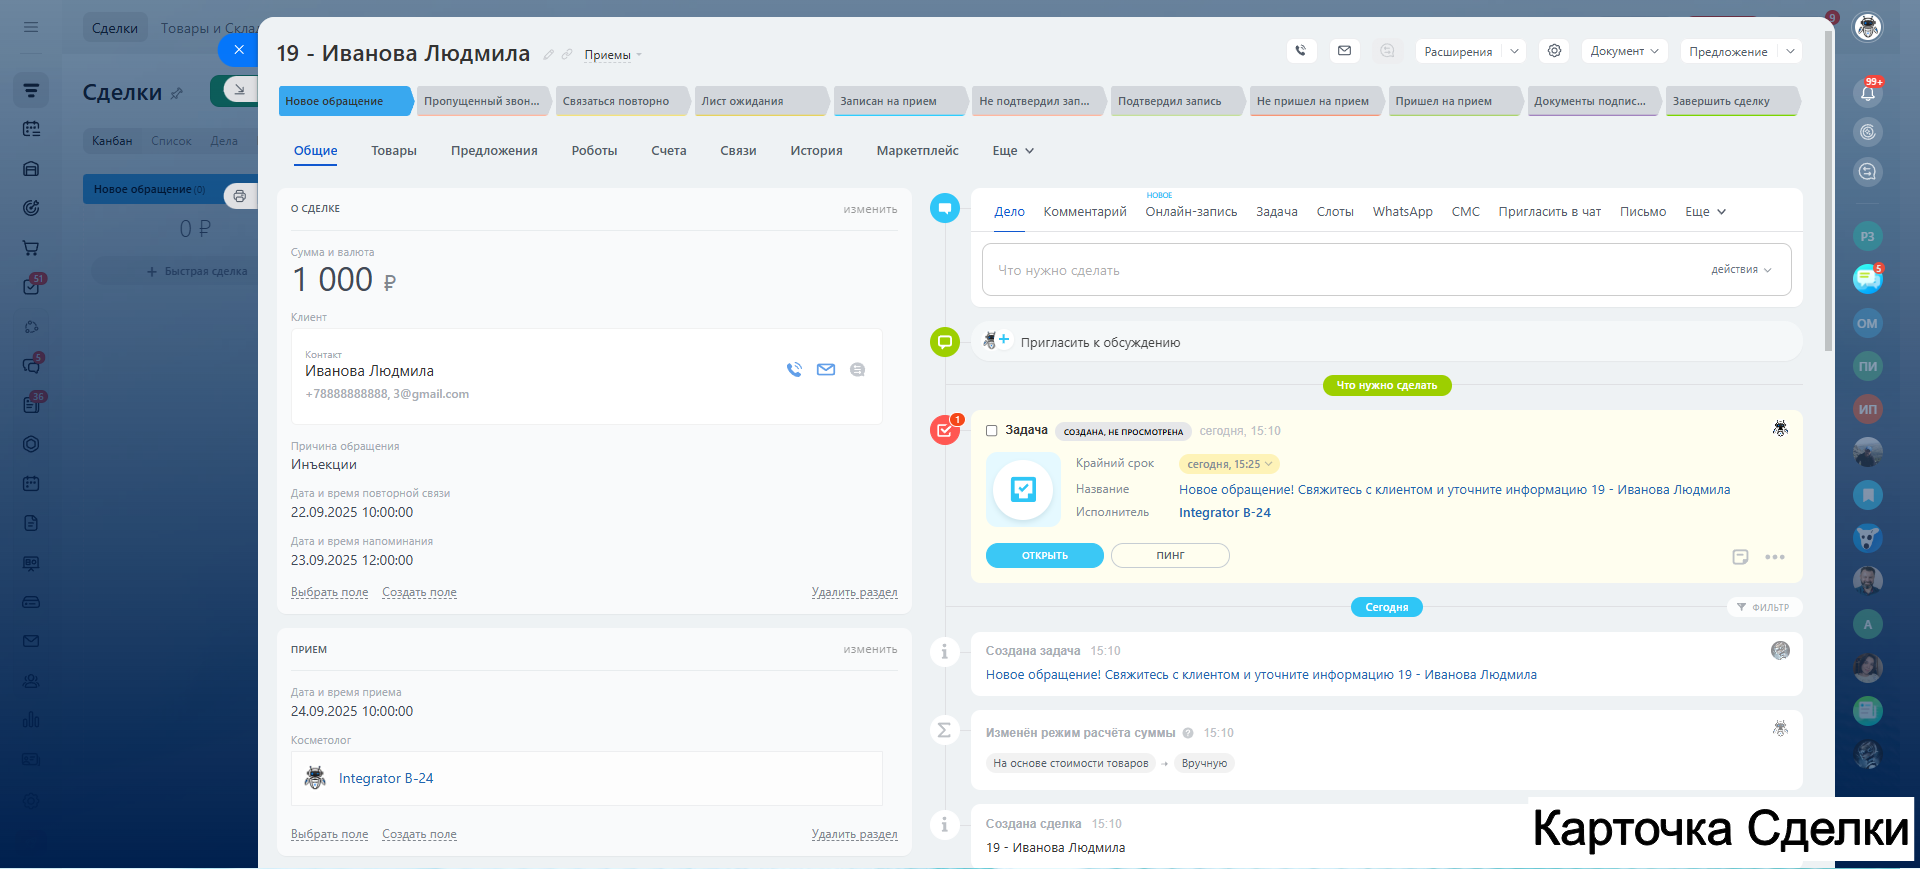This screenshot has height=869, width=1920.
Task: Switch to the Товары tab
Action: [x=393, y=151]
